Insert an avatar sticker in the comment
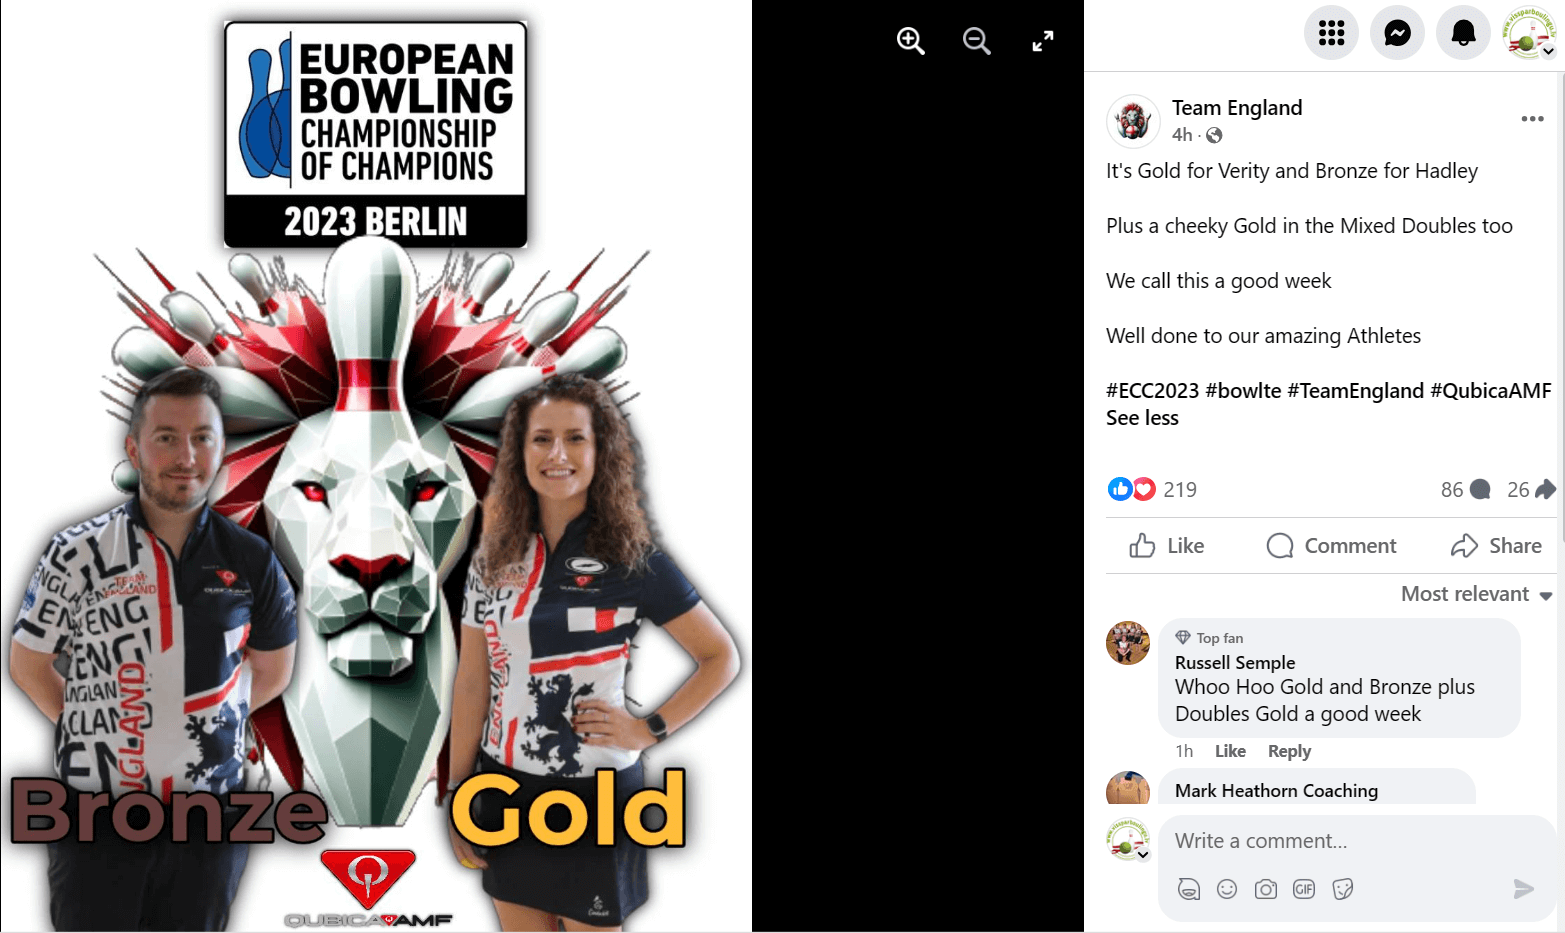The height and width of the screenshot is (933, 1565). 1188,889
